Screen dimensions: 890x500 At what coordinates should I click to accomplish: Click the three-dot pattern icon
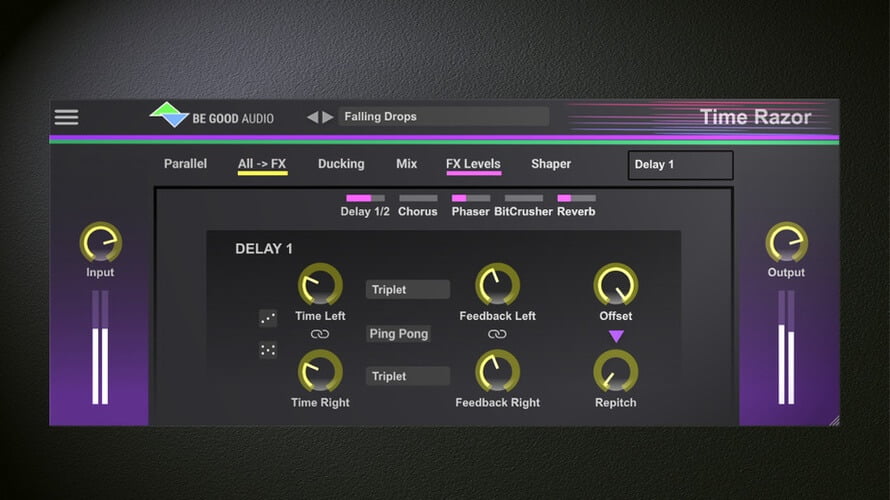tap(268, 318)
